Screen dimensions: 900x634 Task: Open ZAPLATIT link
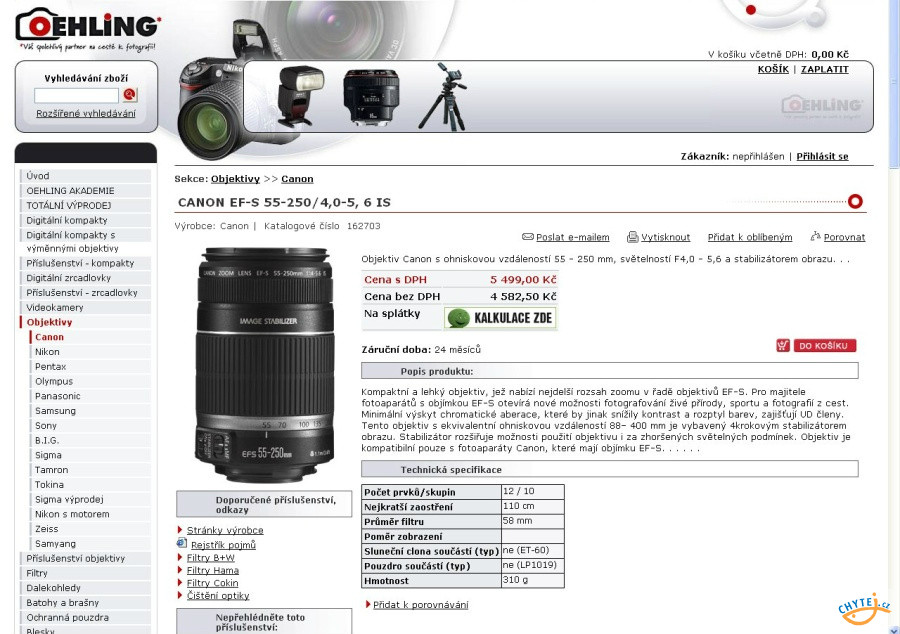click(825, 69)
